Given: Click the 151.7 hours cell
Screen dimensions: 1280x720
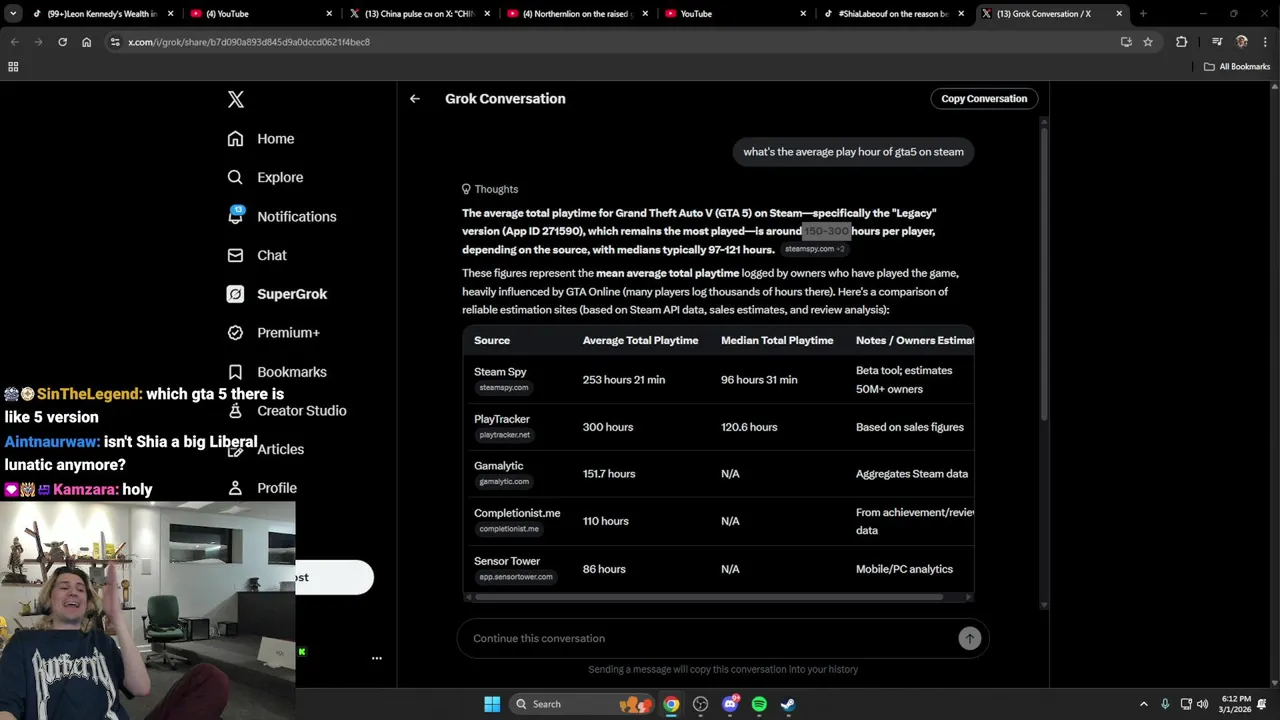Looking at the screenshot, I should coord(609,474).
